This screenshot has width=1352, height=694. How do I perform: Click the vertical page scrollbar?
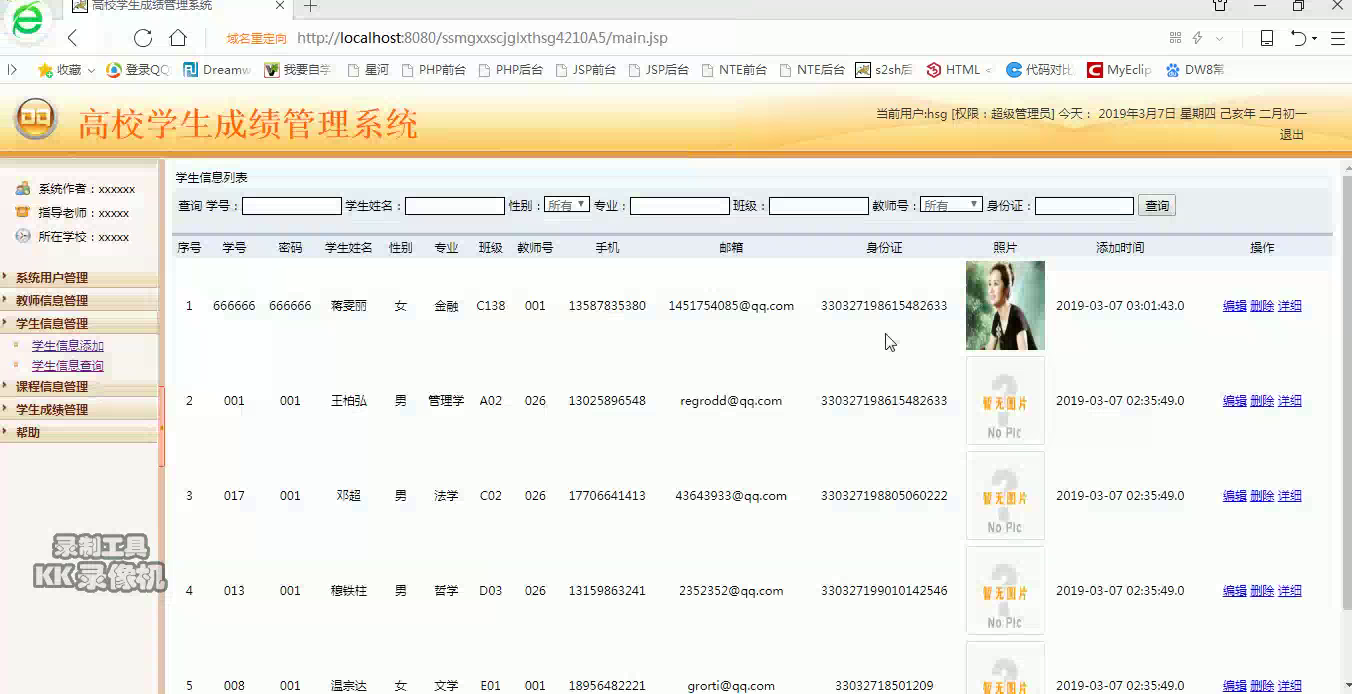click(x=1346, y=390)
